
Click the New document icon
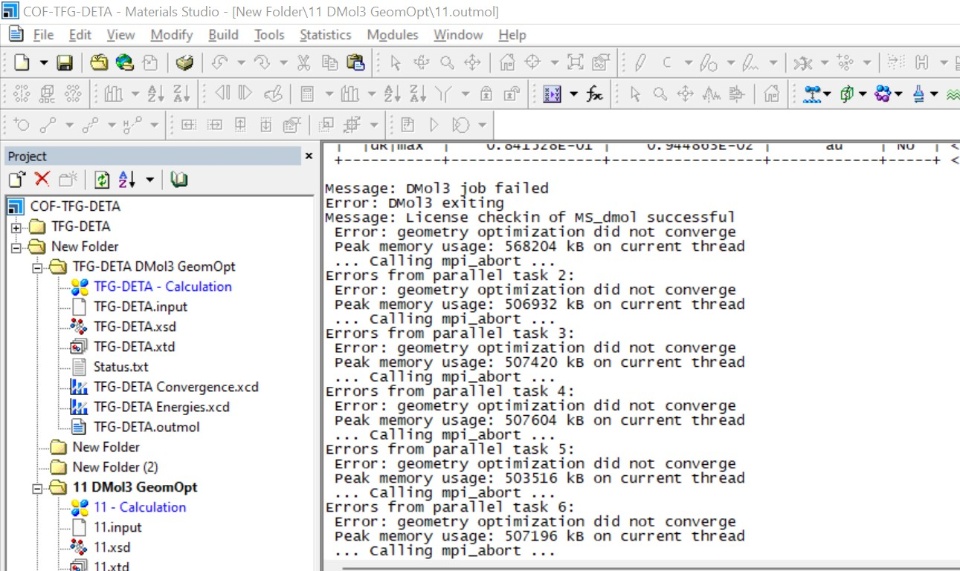[22, 62]
